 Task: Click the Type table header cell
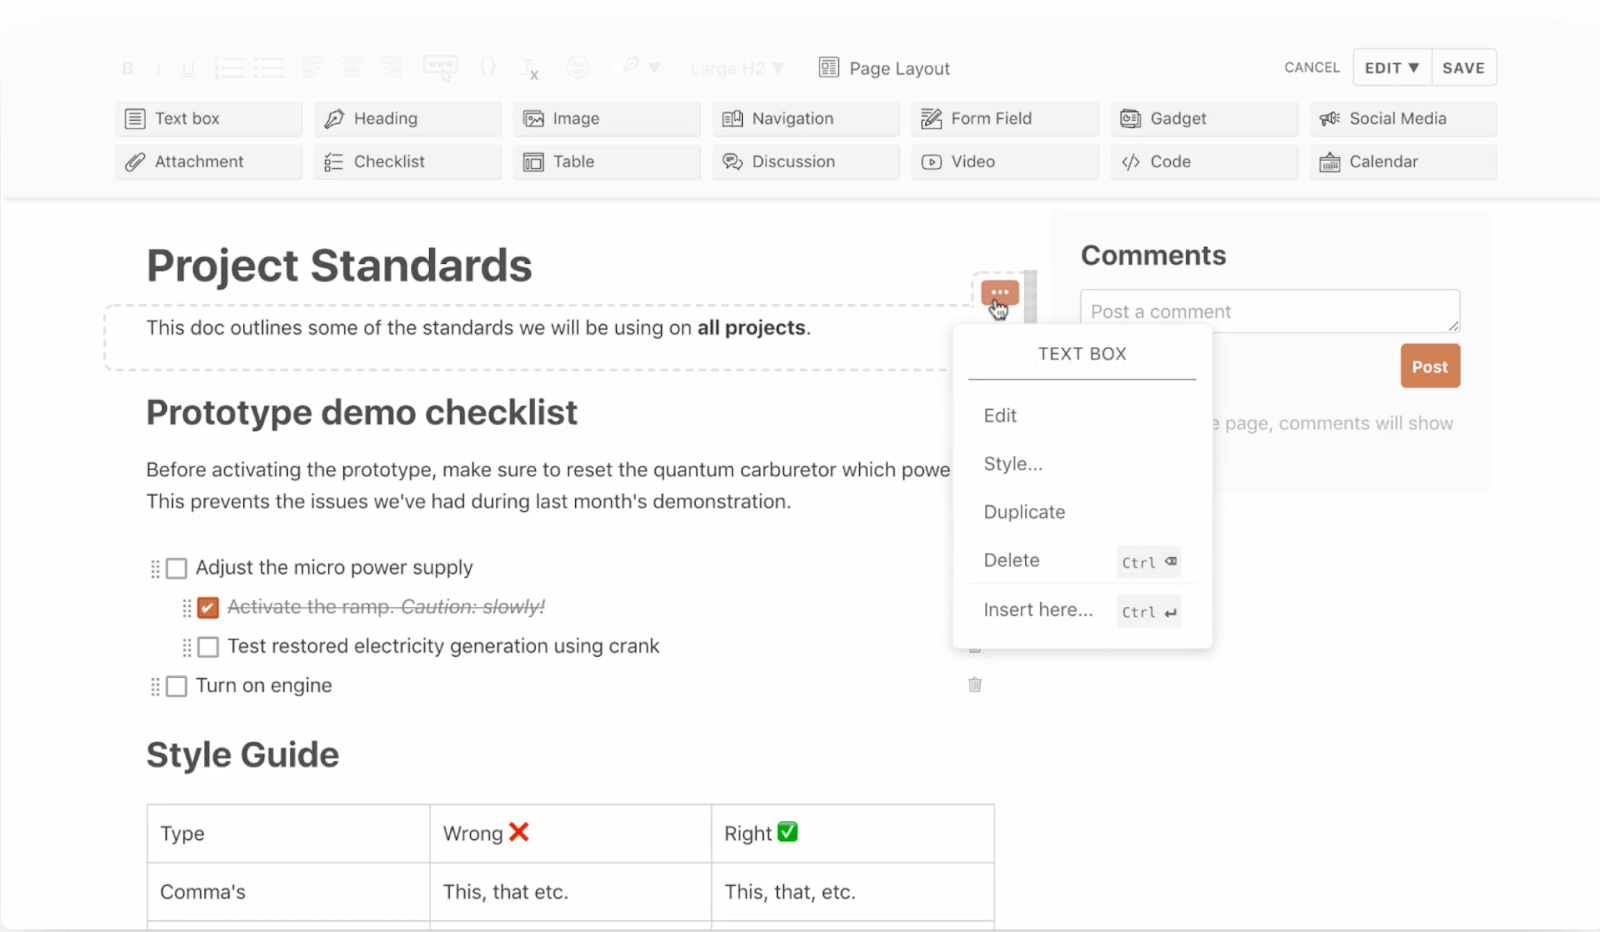[x=288, y=834]
